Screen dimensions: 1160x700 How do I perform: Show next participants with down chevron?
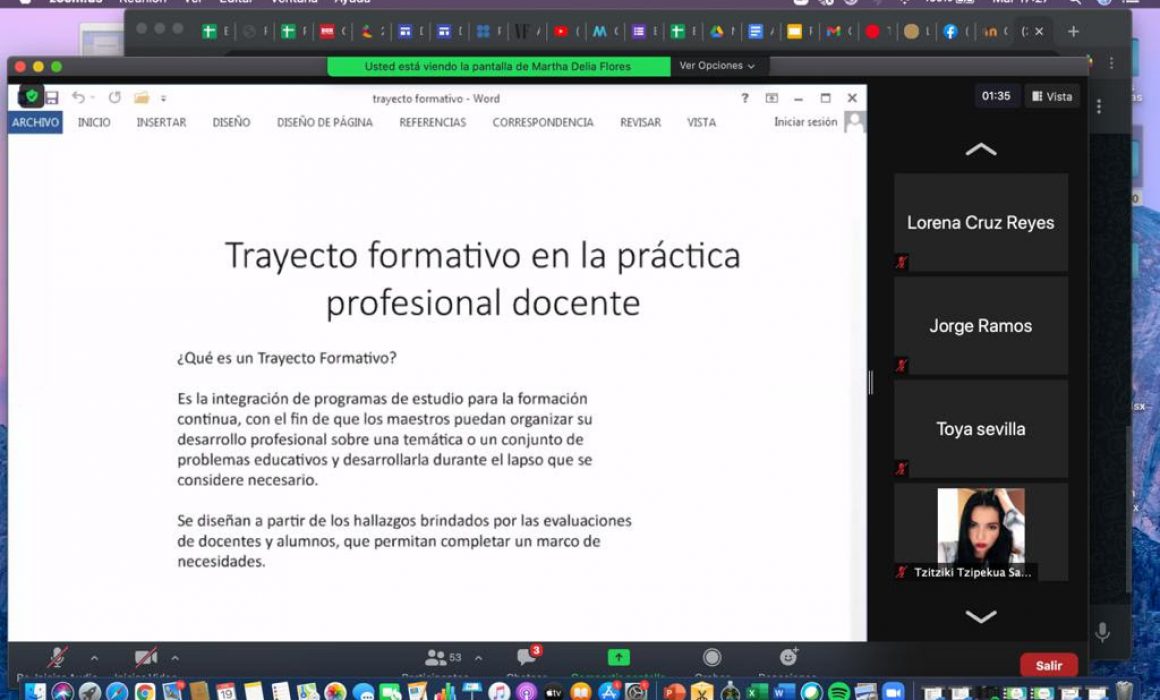(980, 616)
